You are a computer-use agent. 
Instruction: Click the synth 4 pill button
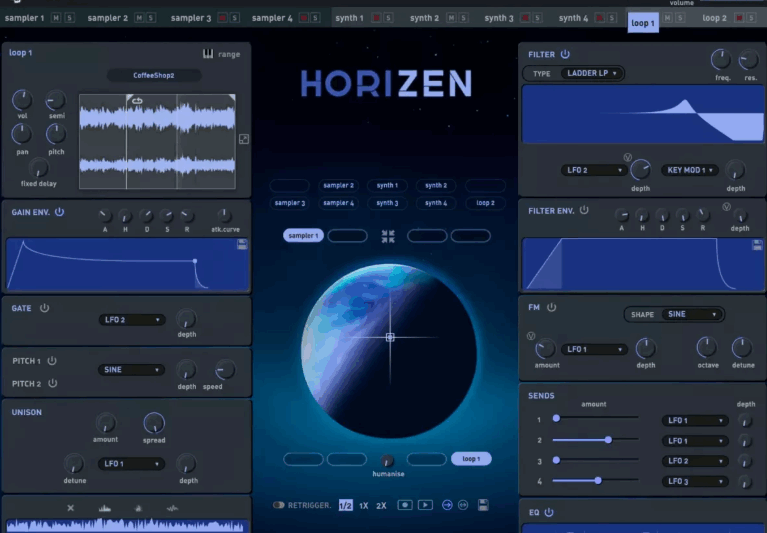(436, 203)
